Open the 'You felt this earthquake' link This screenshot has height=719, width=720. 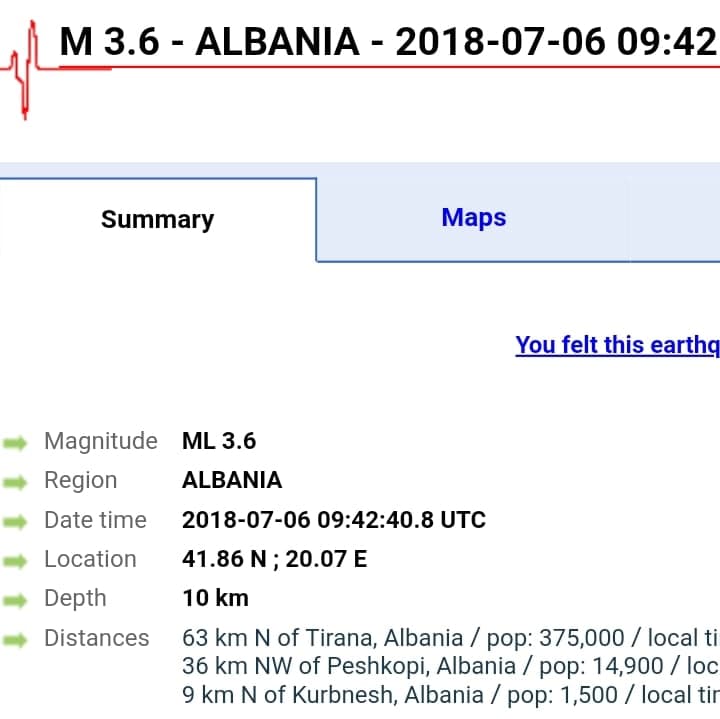[617, 345]
